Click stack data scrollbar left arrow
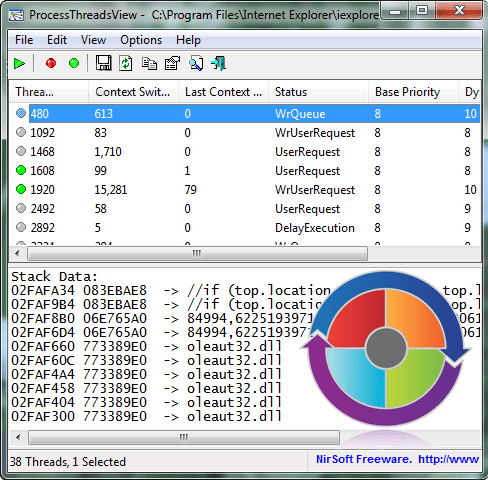Screen dimensions: 488x480 pyautogui.click(x=18, y=437)
